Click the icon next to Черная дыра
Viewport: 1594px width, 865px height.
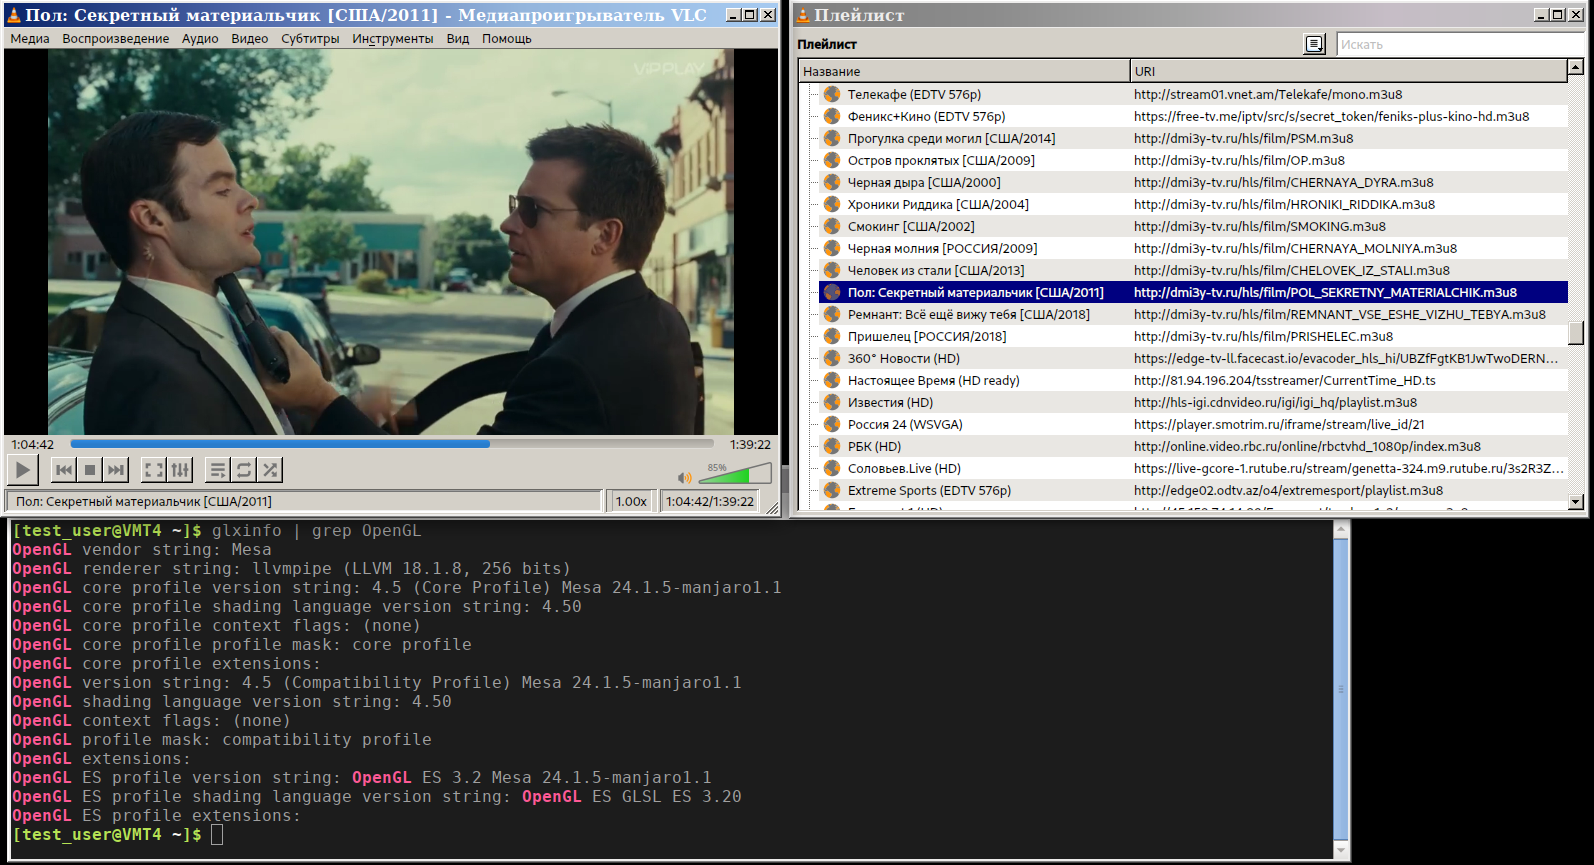tap(832, 182)
